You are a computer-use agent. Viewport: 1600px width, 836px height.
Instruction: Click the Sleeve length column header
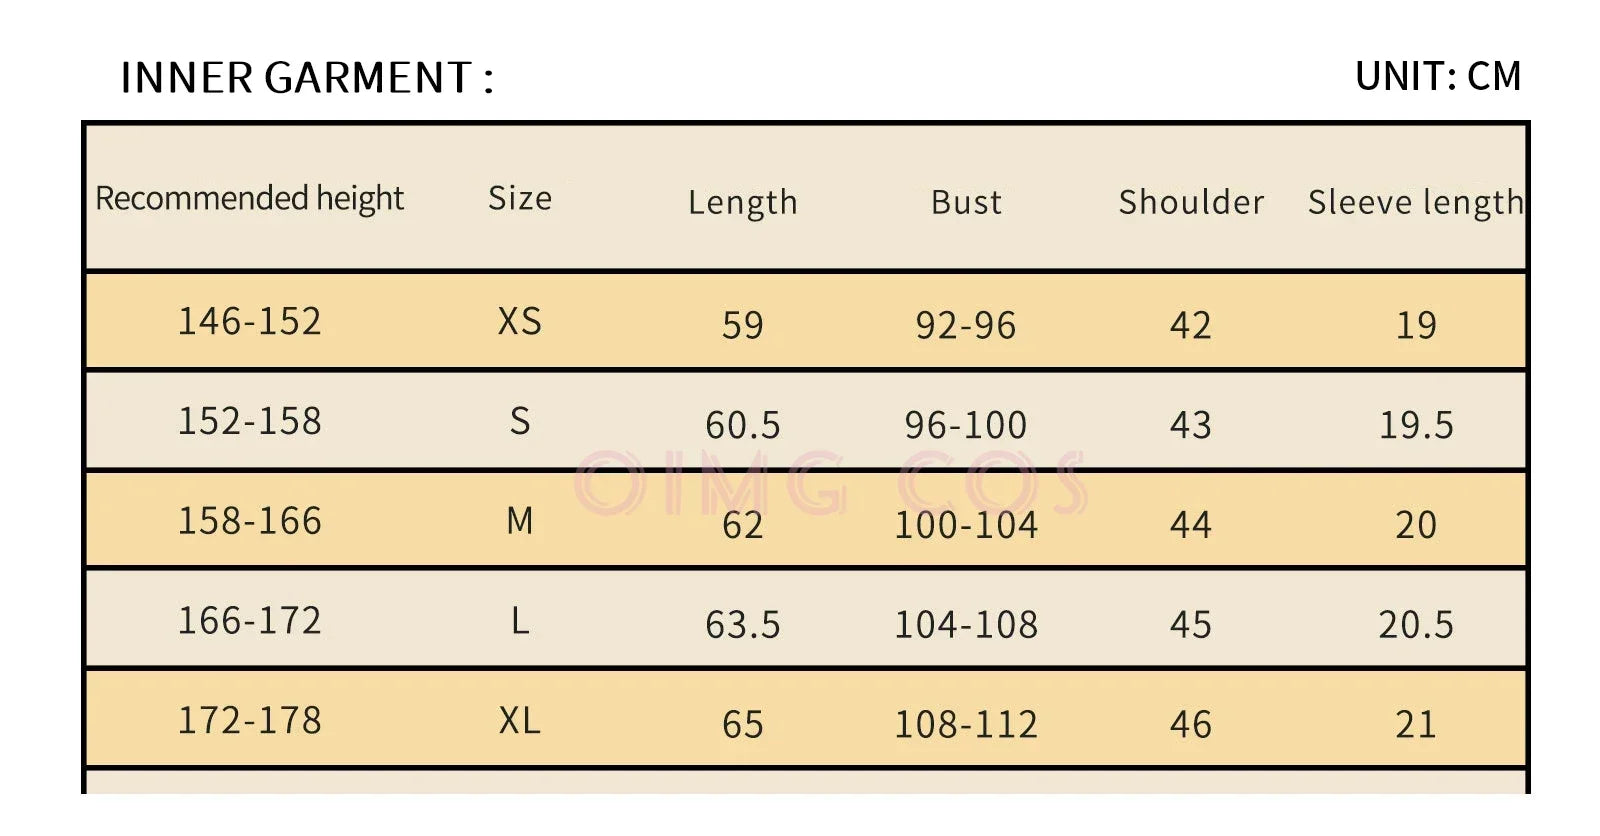click(x=1415, y=202)
